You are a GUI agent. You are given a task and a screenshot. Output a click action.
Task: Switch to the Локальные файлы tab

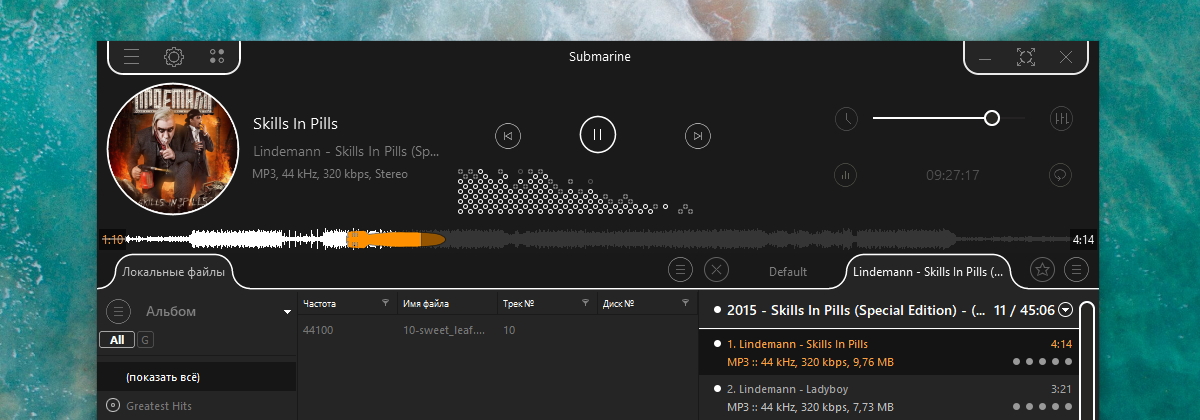click(173, 271)
